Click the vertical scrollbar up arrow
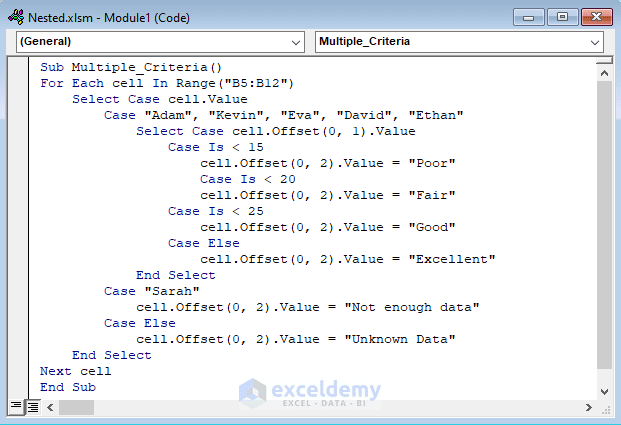This screenshot has width=621, height=425. [604, 73]
